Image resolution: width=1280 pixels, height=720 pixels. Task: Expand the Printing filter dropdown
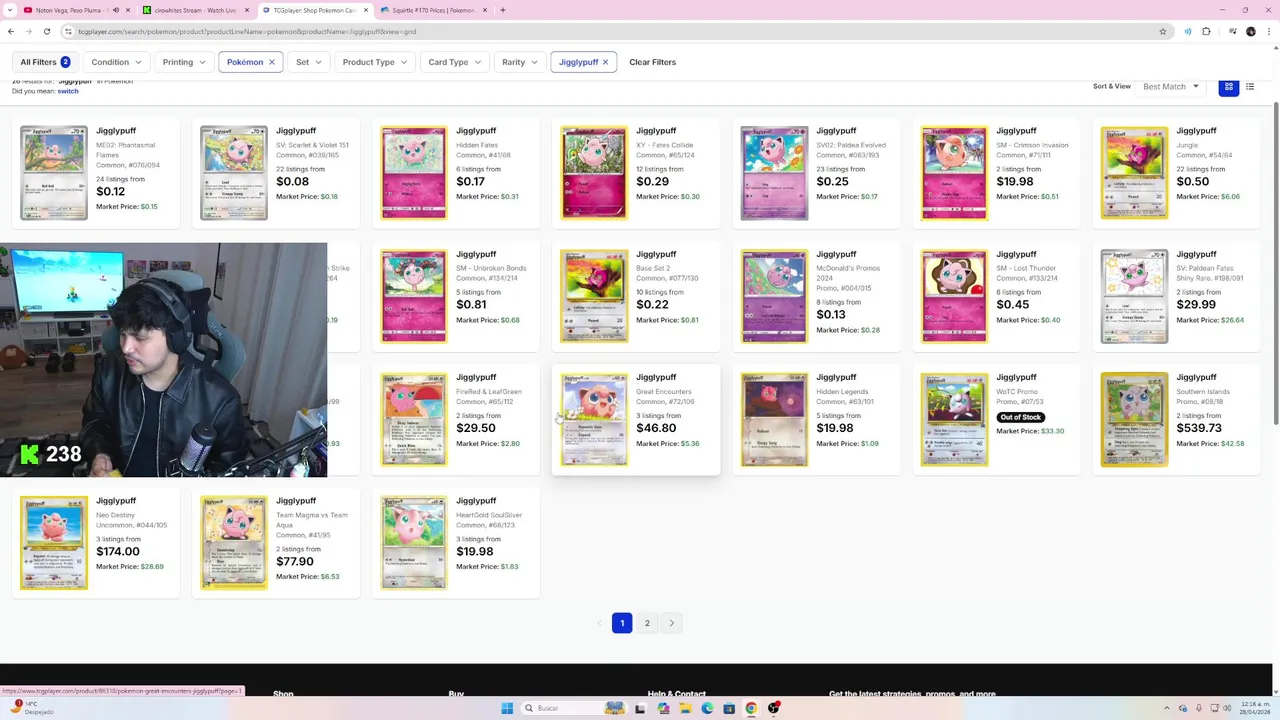(184, 62)
